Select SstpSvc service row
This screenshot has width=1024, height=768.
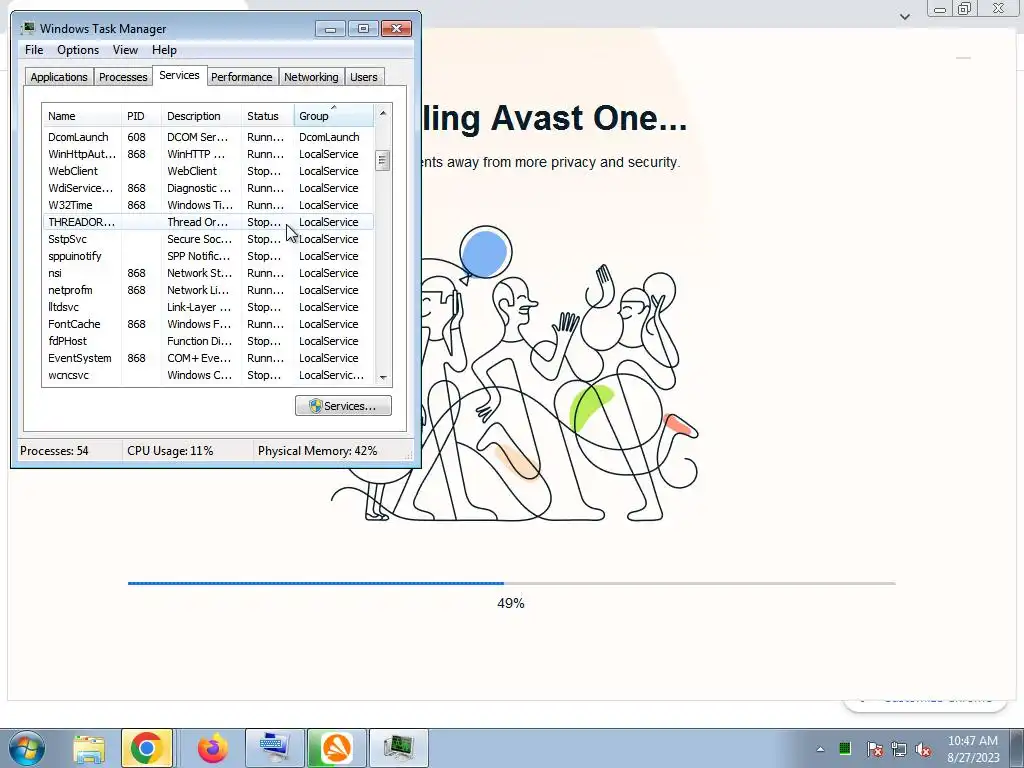pos(208,239)
